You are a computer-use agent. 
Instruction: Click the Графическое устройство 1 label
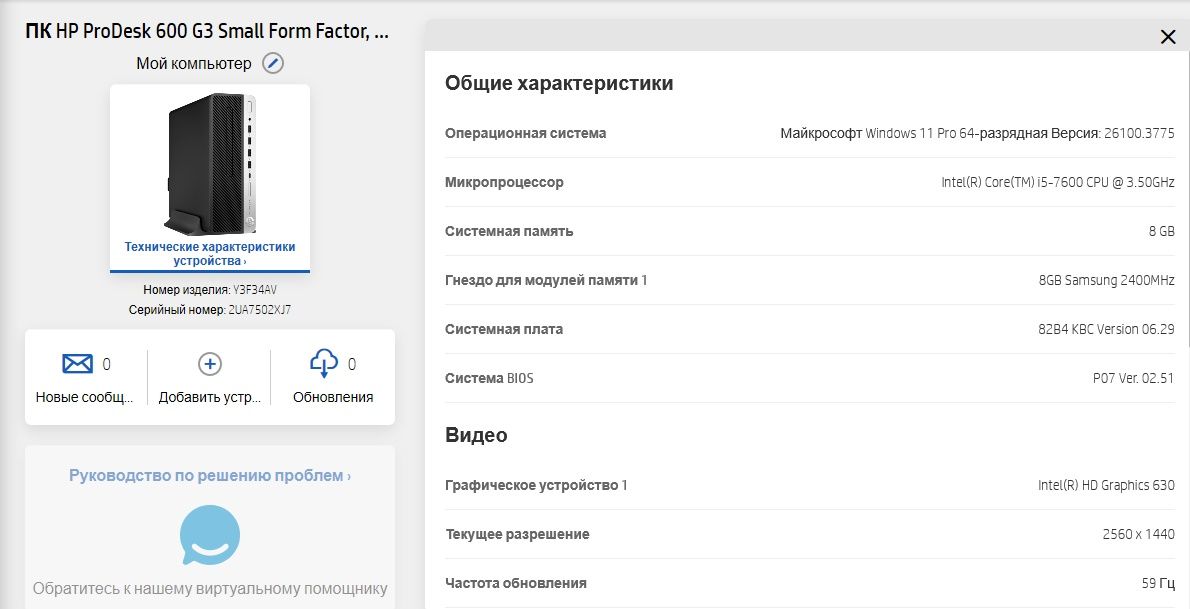[537, 485]
